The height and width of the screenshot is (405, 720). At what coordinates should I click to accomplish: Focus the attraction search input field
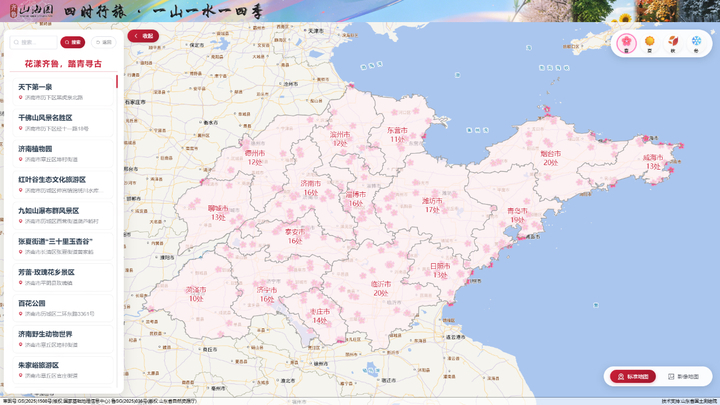pos(34,42)
